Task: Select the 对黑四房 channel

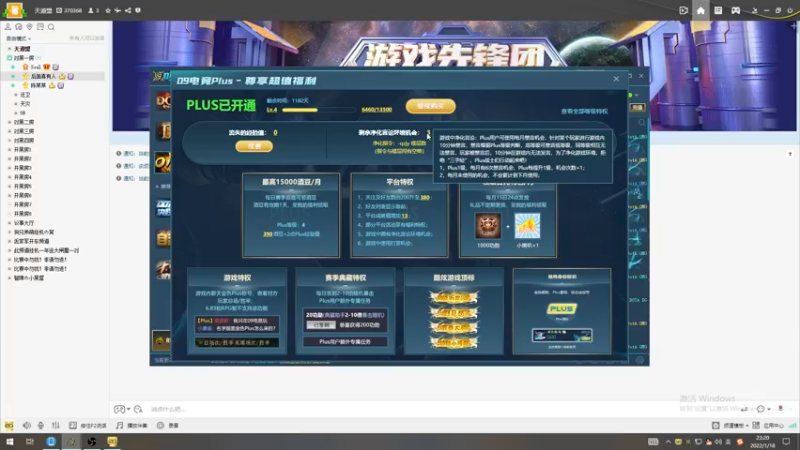Action: pos(24,140)
